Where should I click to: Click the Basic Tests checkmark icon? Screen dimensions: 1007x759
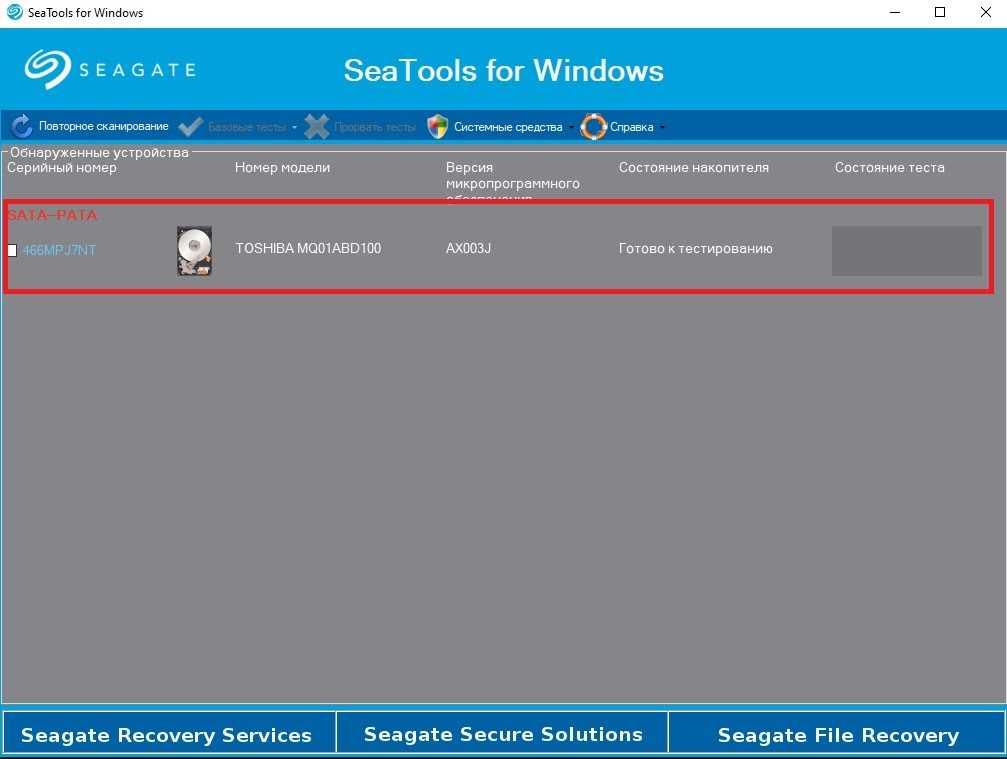point(191,126)
